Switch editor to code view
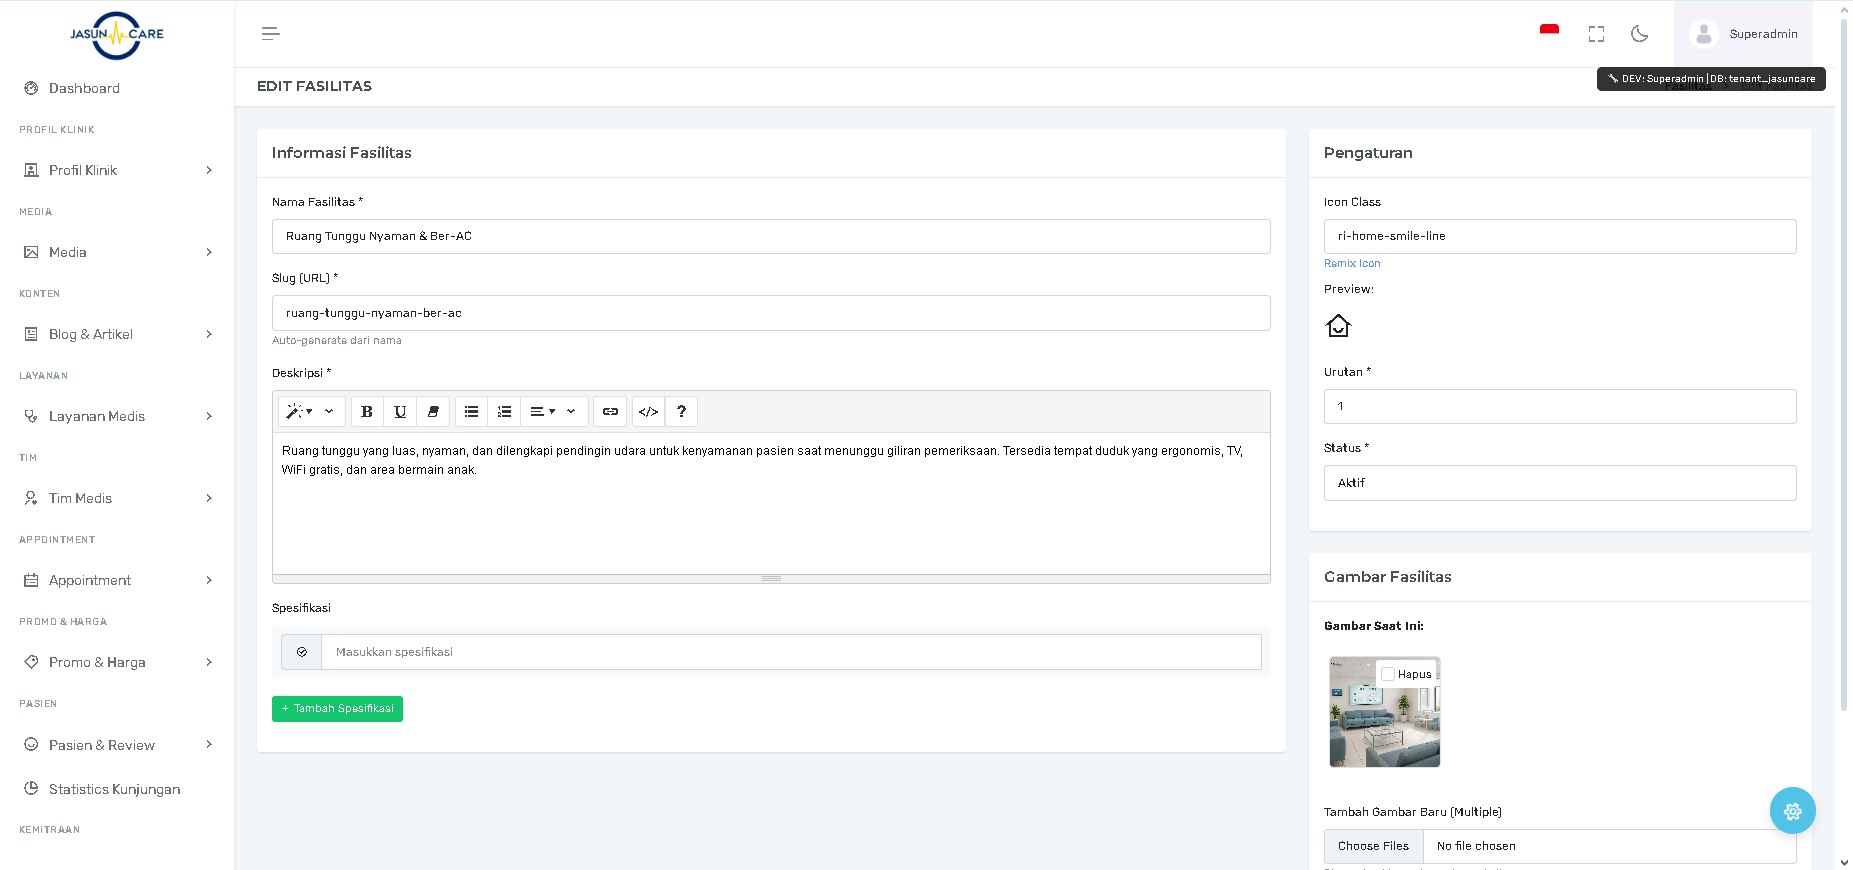This screenshot has height=870, width=1853. (648, 412)
